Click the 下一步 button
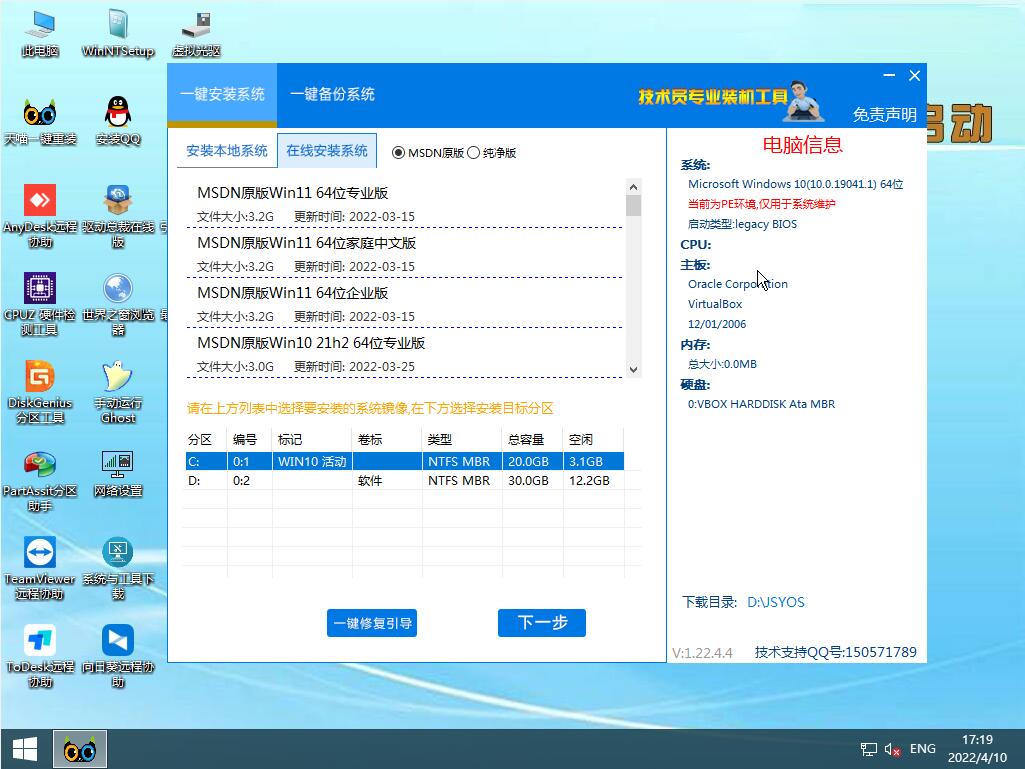This screenshot has width=1025, height=769. (x=542, y=623)
